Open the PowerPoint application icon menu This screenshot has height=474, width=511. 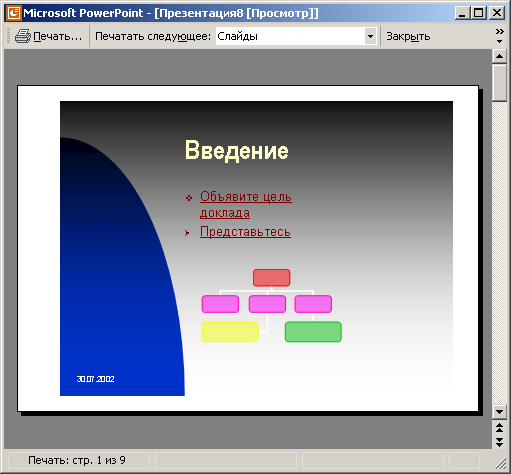[x=14, y=13]
